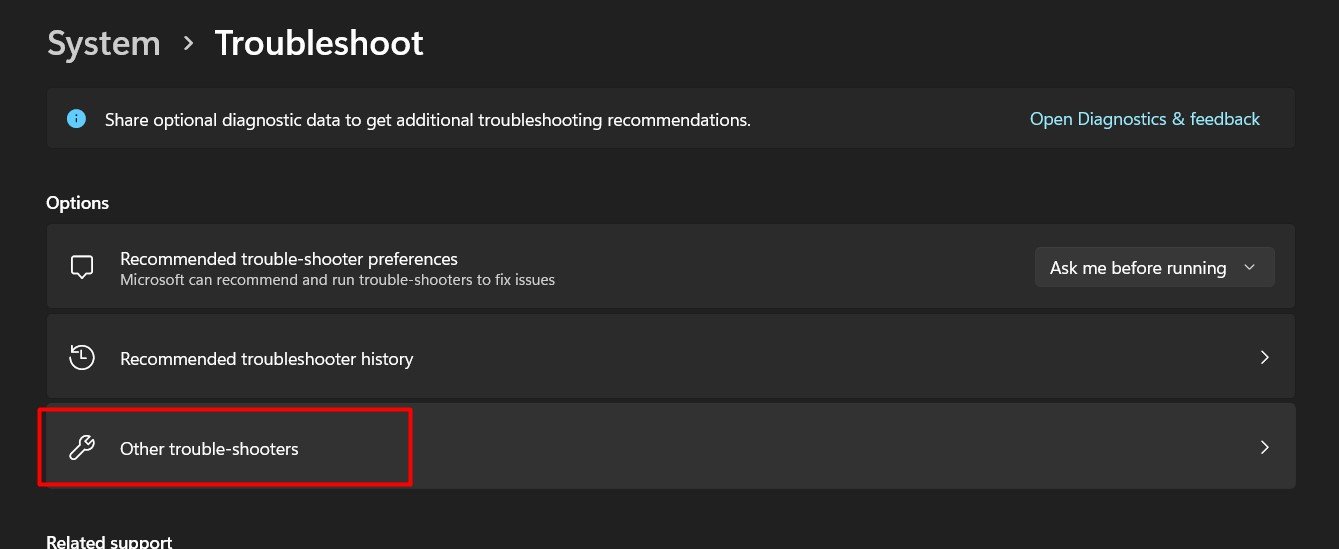Screen dimensions: 1339x549
Task: Click the wrench icon beside Other trouble-shooters
Action: 81,448
